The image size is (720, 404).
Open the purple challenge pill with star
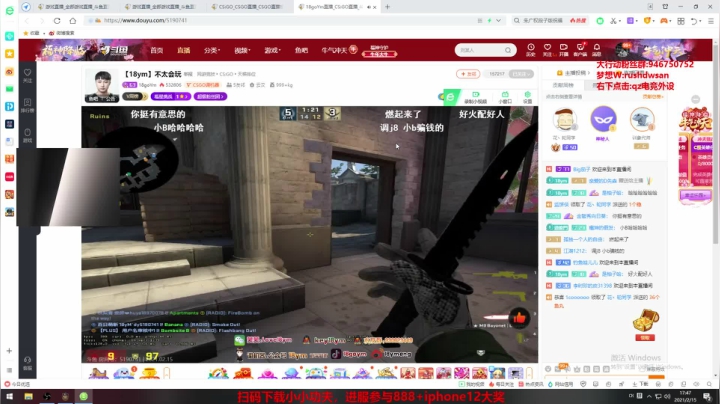click(x=170, y=96)
